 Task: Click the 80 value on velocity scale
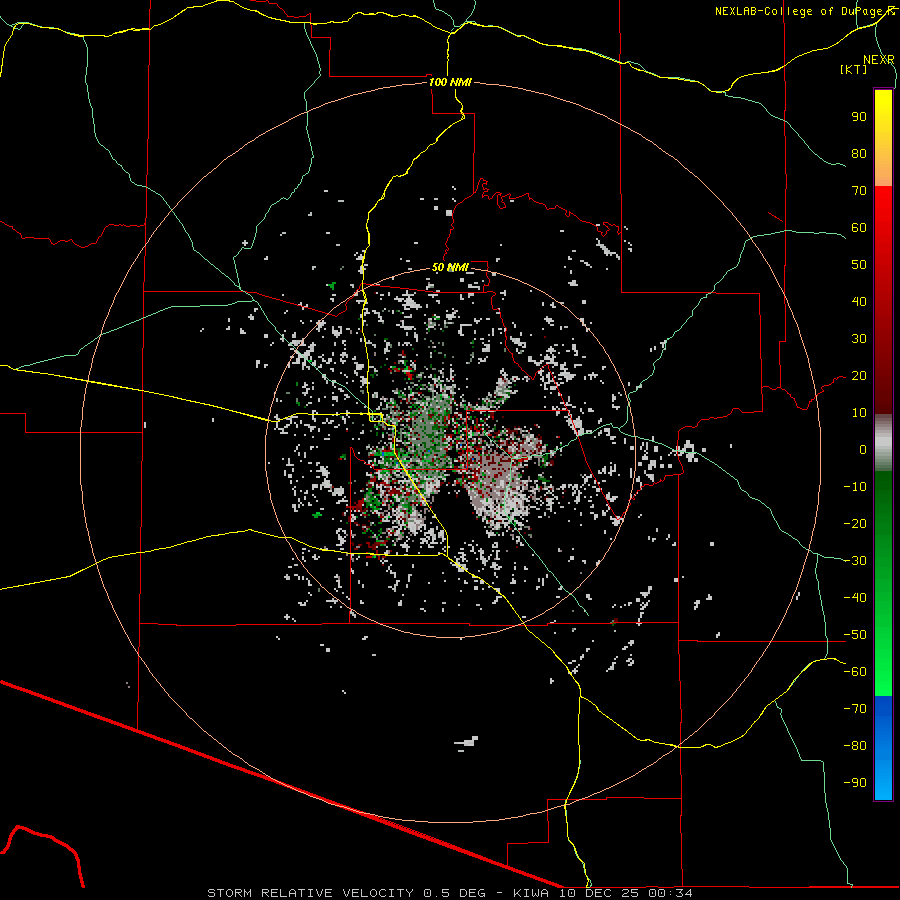859,153
